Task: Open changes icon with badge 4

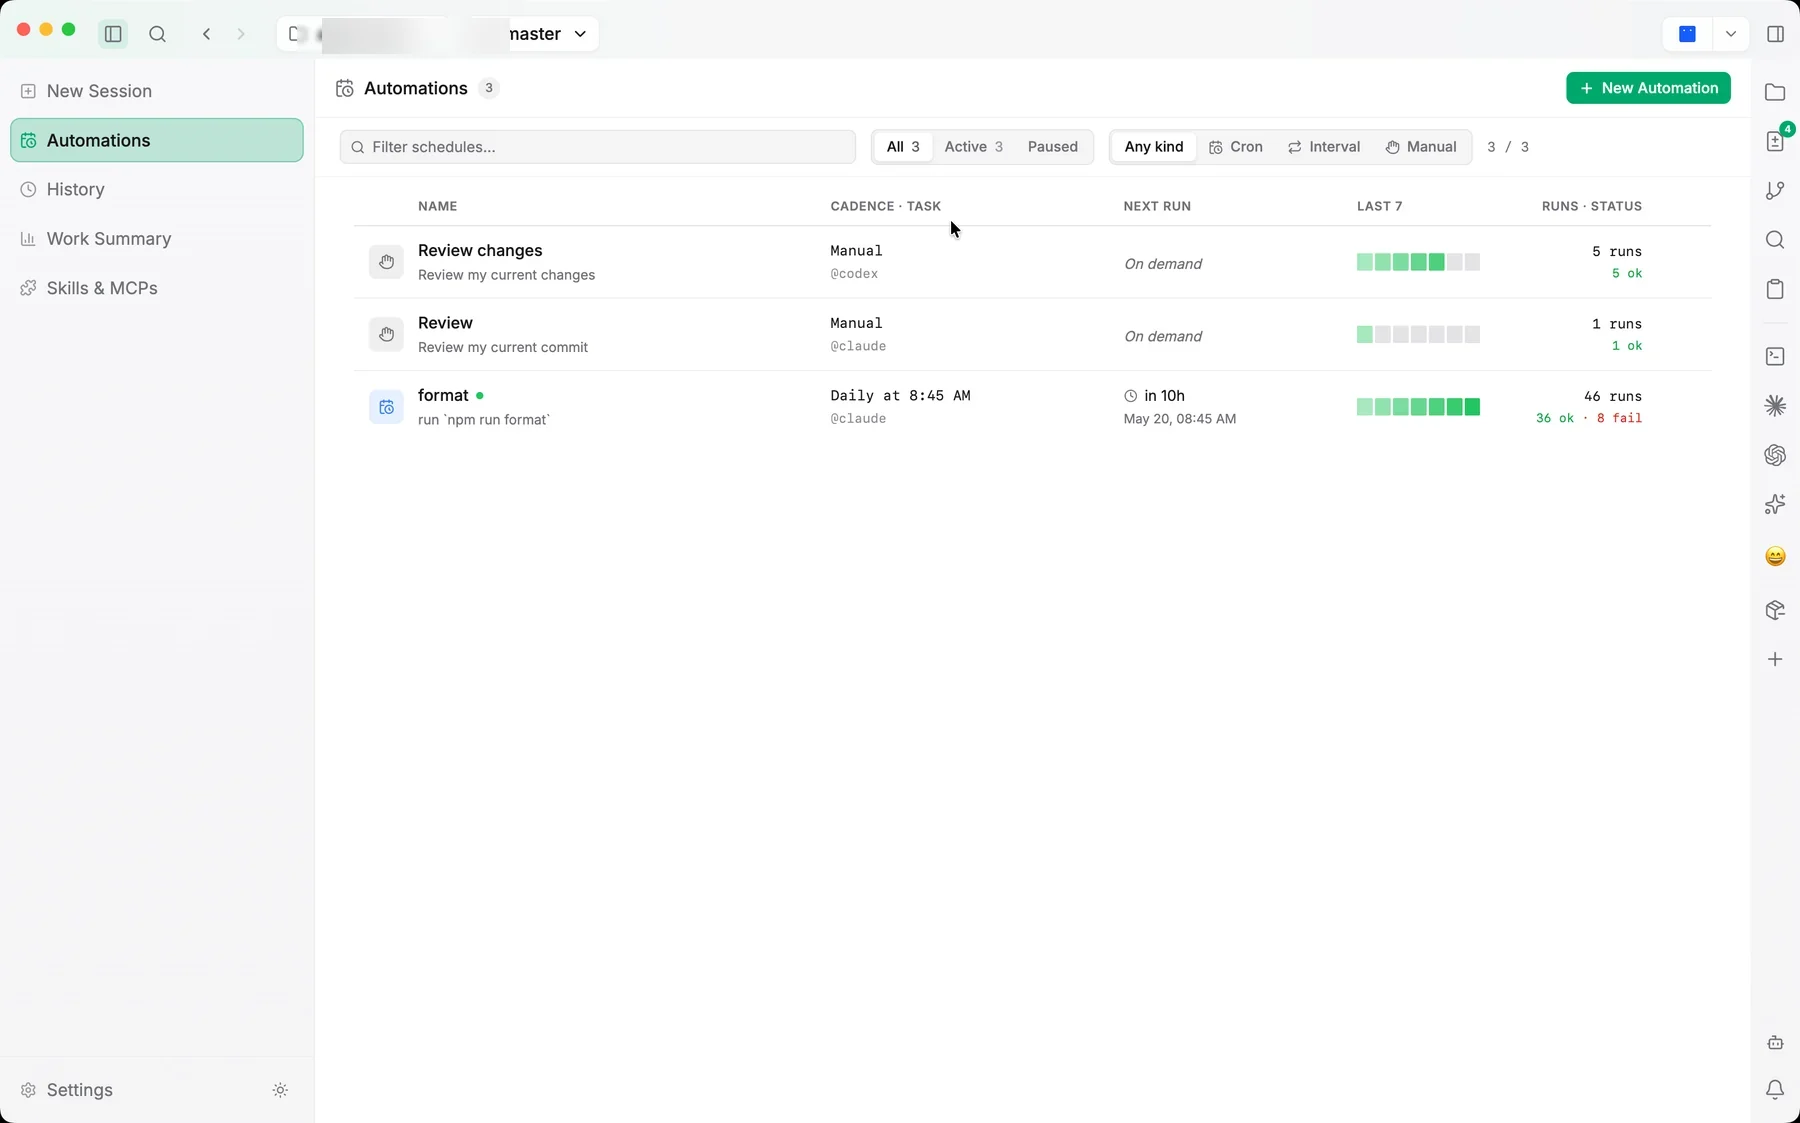Action: pos(1776,141)
